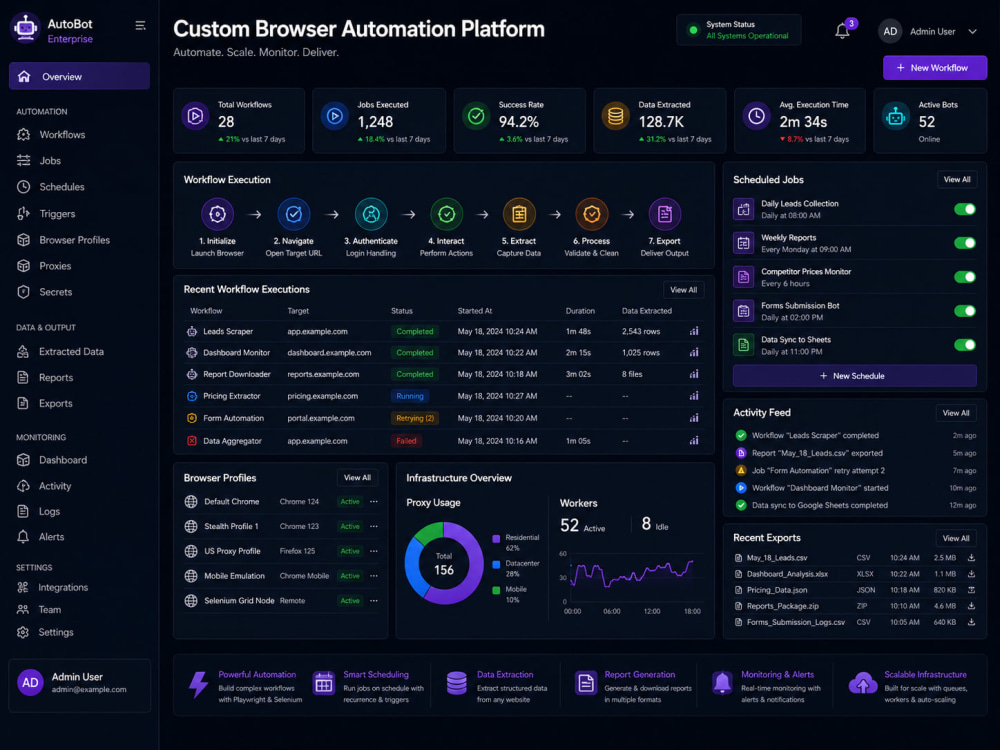Image resolution: width=1000 pixels, height=750 pixels.
Task: Click the Total Workflows card icon
Action: [x=195, y=116]
